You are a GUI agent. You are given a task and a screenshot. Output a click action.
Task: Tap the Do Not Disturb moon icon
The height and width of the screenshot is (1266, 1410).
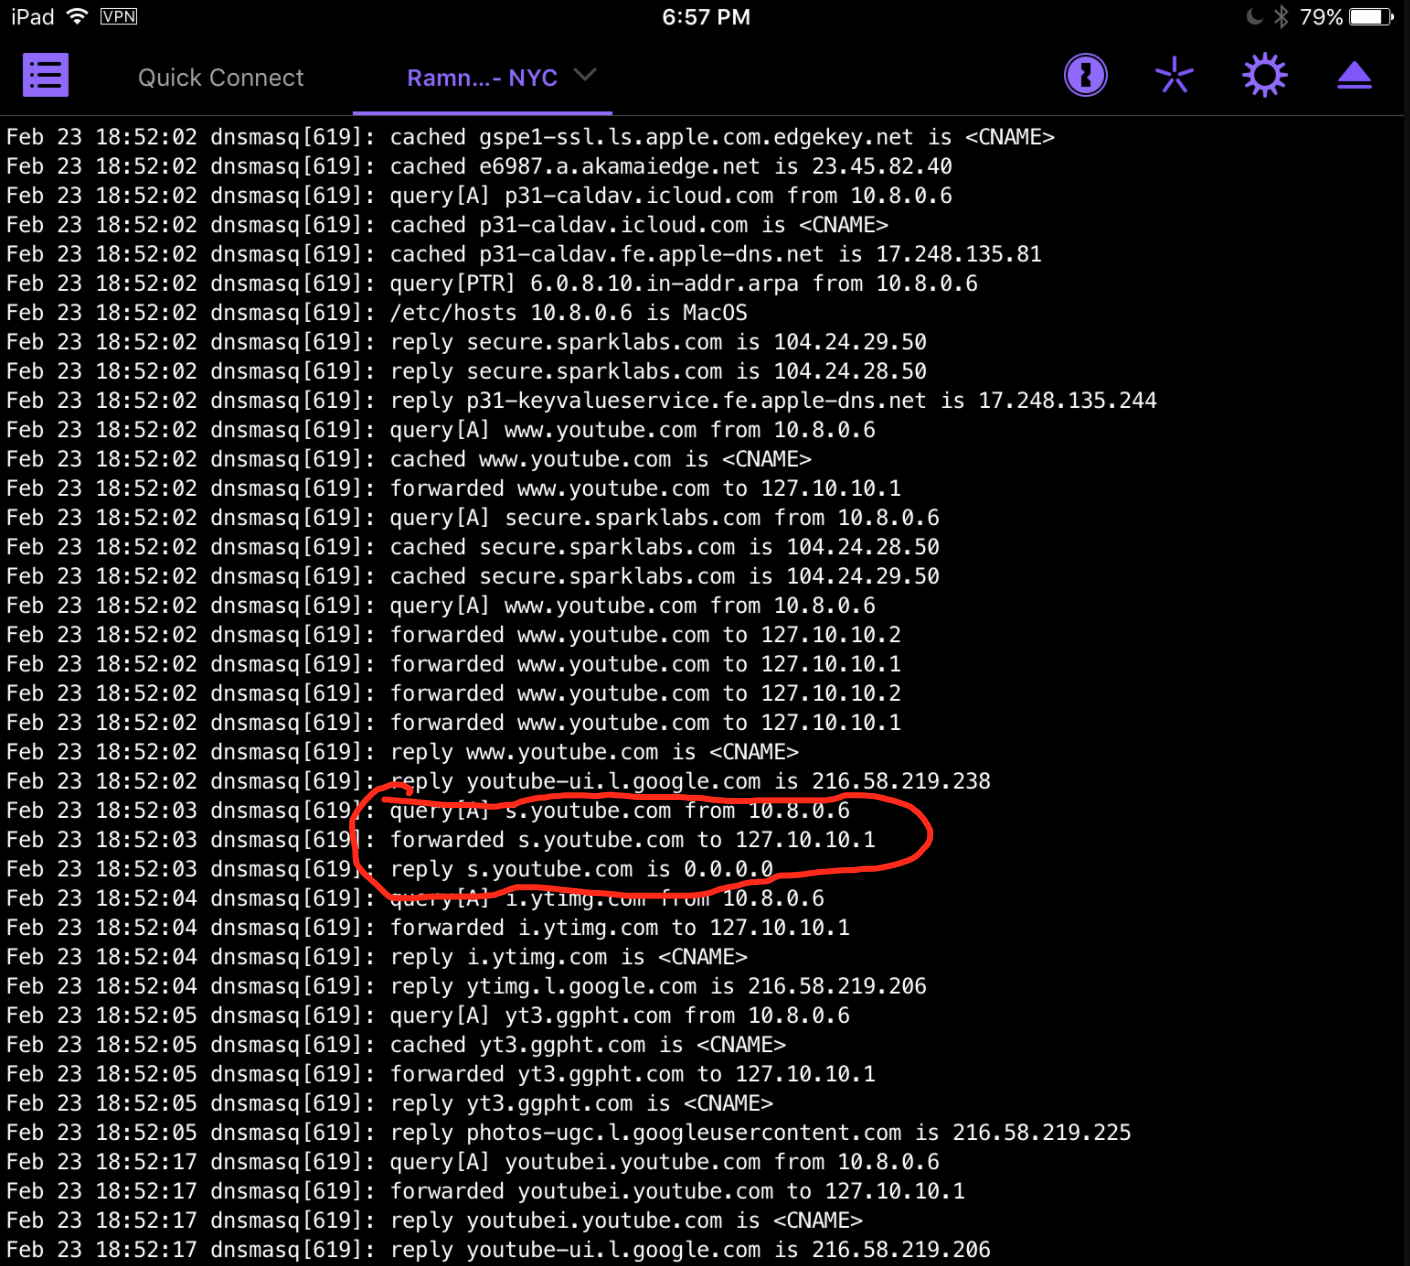1254,16
